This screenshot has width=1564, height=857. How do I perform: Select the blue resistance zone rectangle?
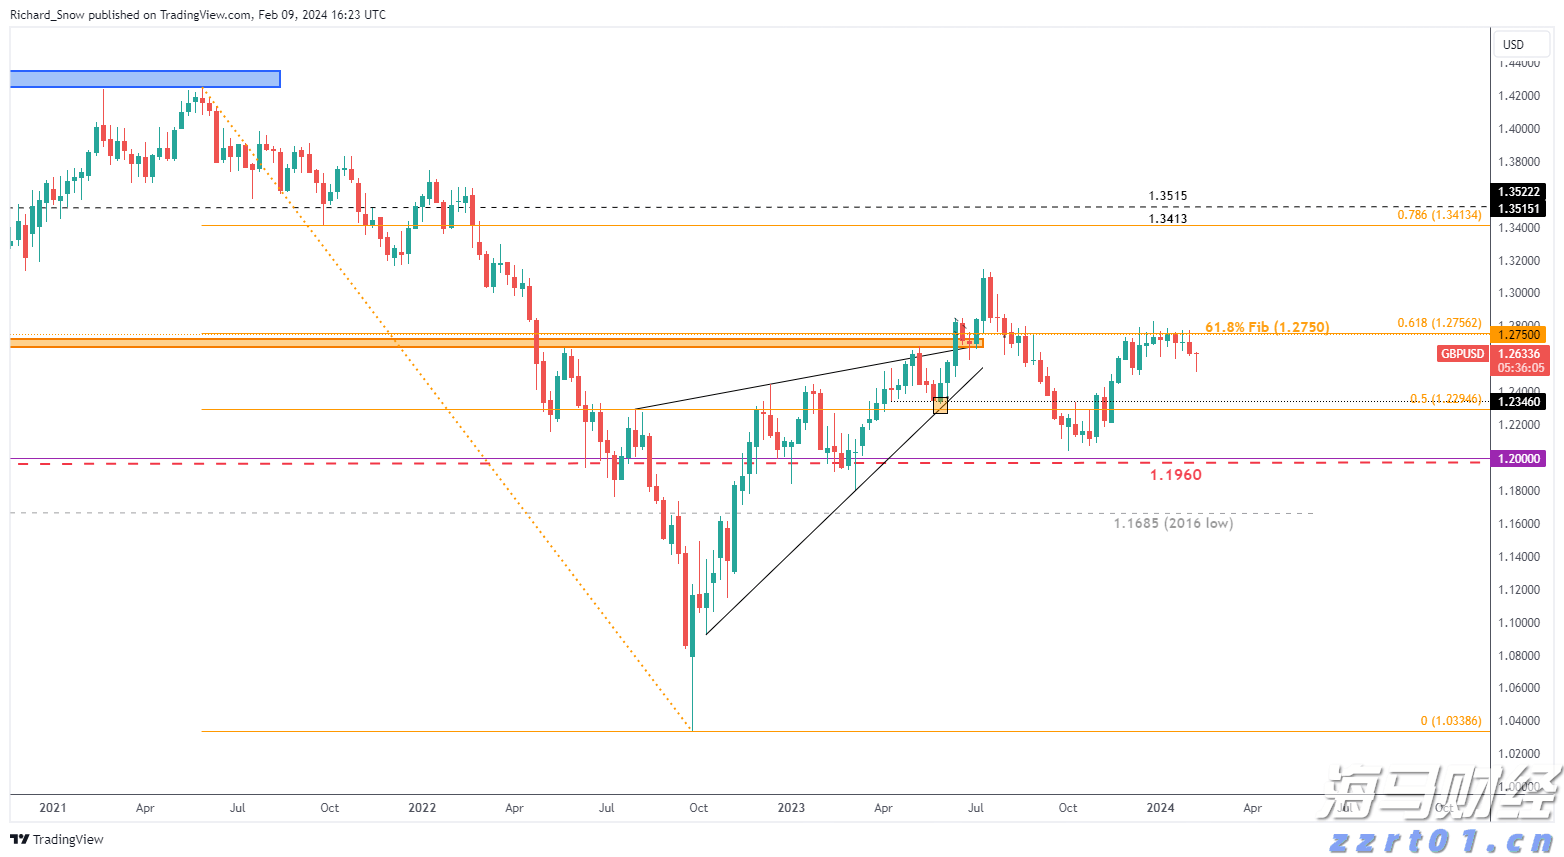145,78
